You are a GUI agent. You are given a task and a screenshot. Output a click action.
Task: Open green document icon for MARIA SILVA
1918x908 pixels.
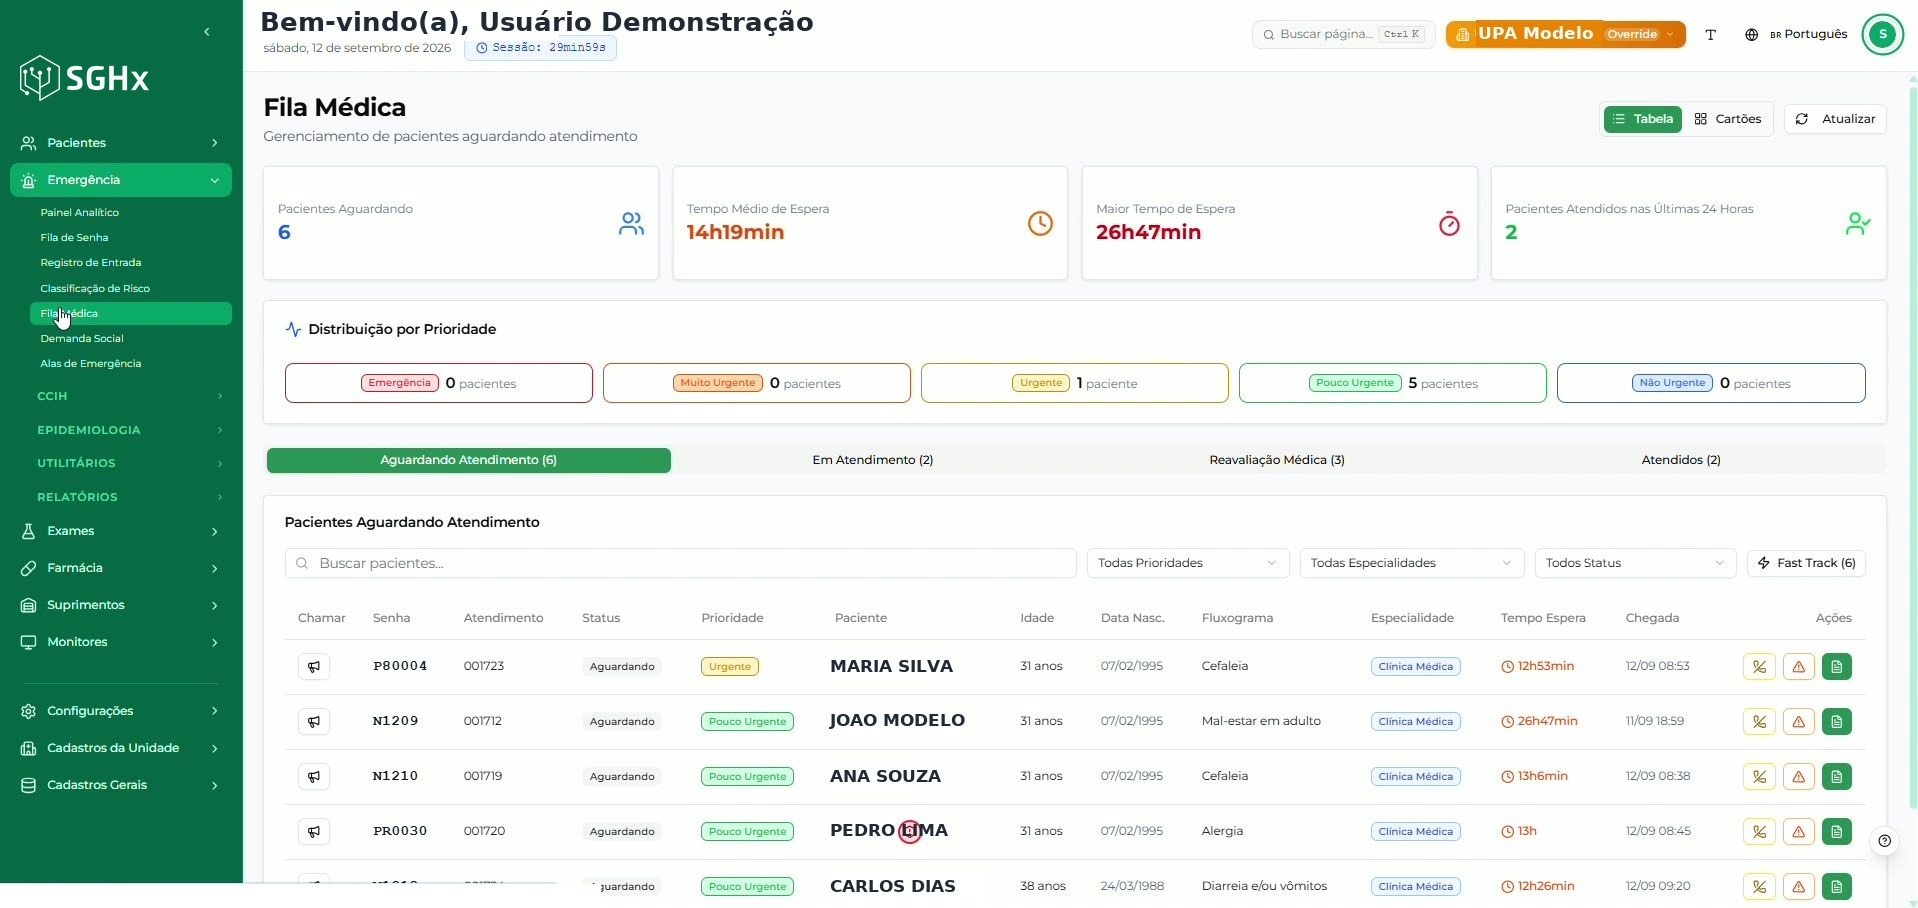tap(1837, 667)
